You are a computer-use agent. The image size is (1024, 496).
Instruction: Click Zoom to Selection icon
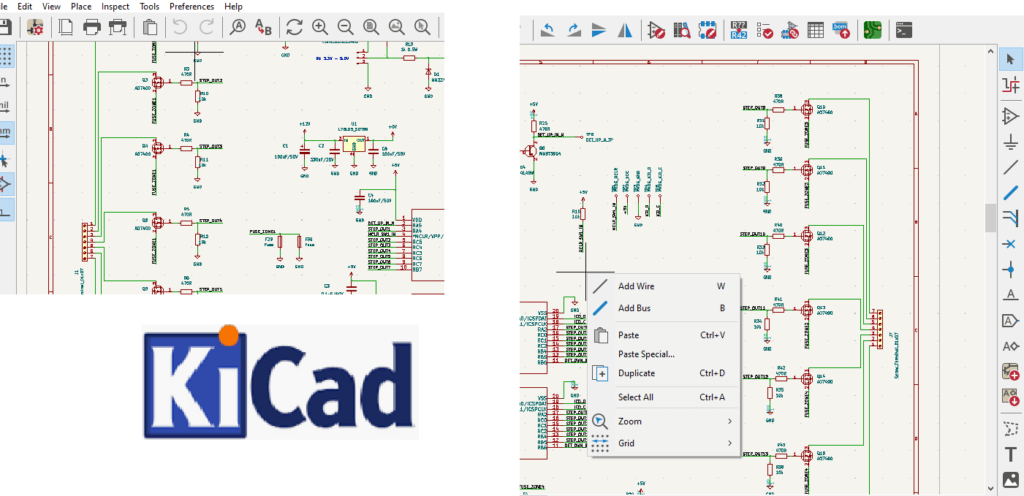(423, 27)
